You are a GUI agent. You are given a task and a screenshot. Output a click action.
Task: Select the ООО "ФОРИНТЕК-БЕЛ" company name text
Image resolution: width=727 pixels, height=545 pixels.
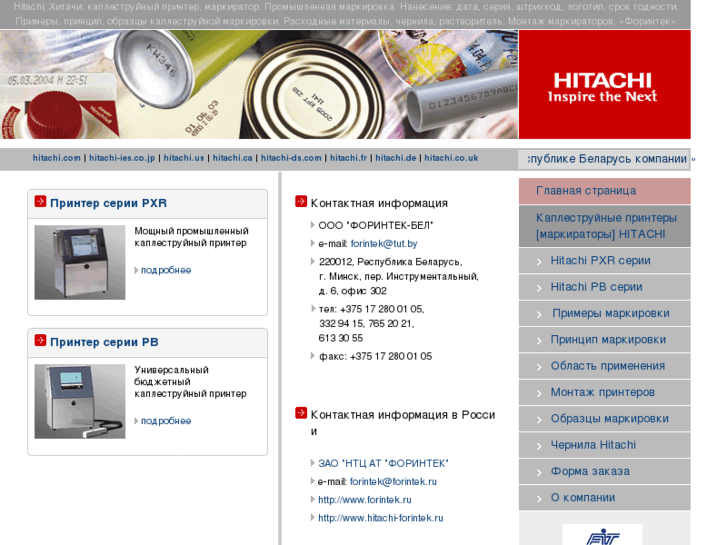(x=376, y=225)
